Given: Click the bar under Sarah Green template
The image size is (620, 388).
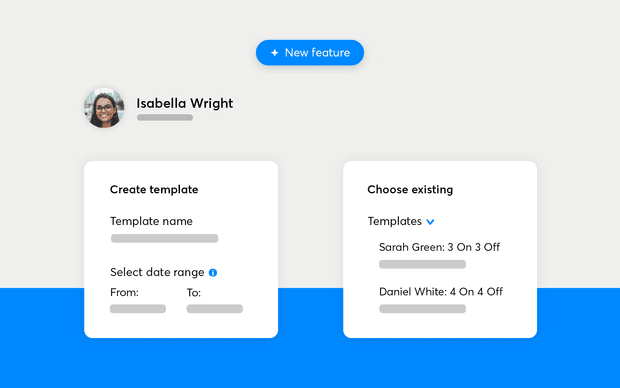Looking at the screenshot, I should tap(422, 264).
